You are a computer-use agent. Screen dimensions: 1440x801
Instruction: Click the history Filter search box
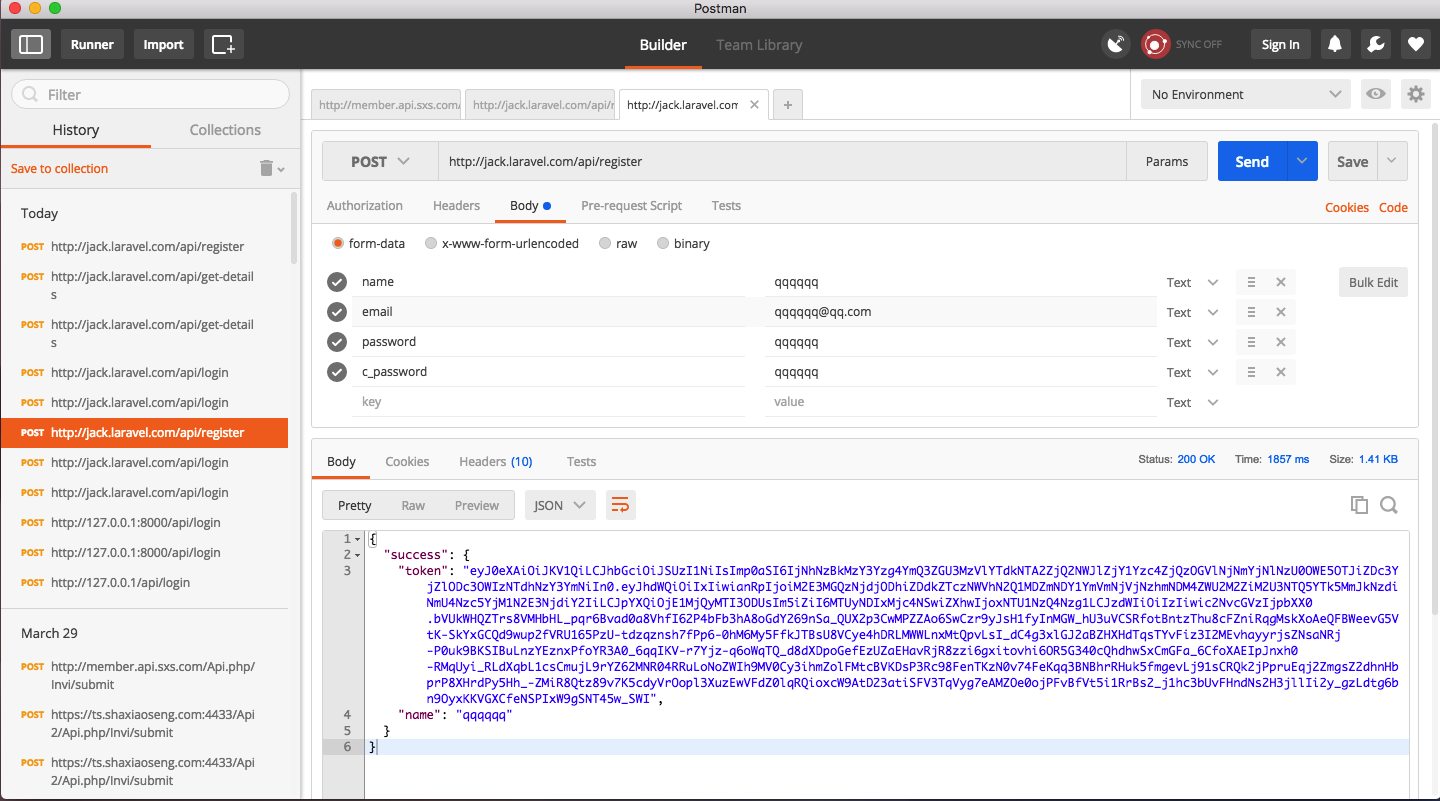[150, 94]
